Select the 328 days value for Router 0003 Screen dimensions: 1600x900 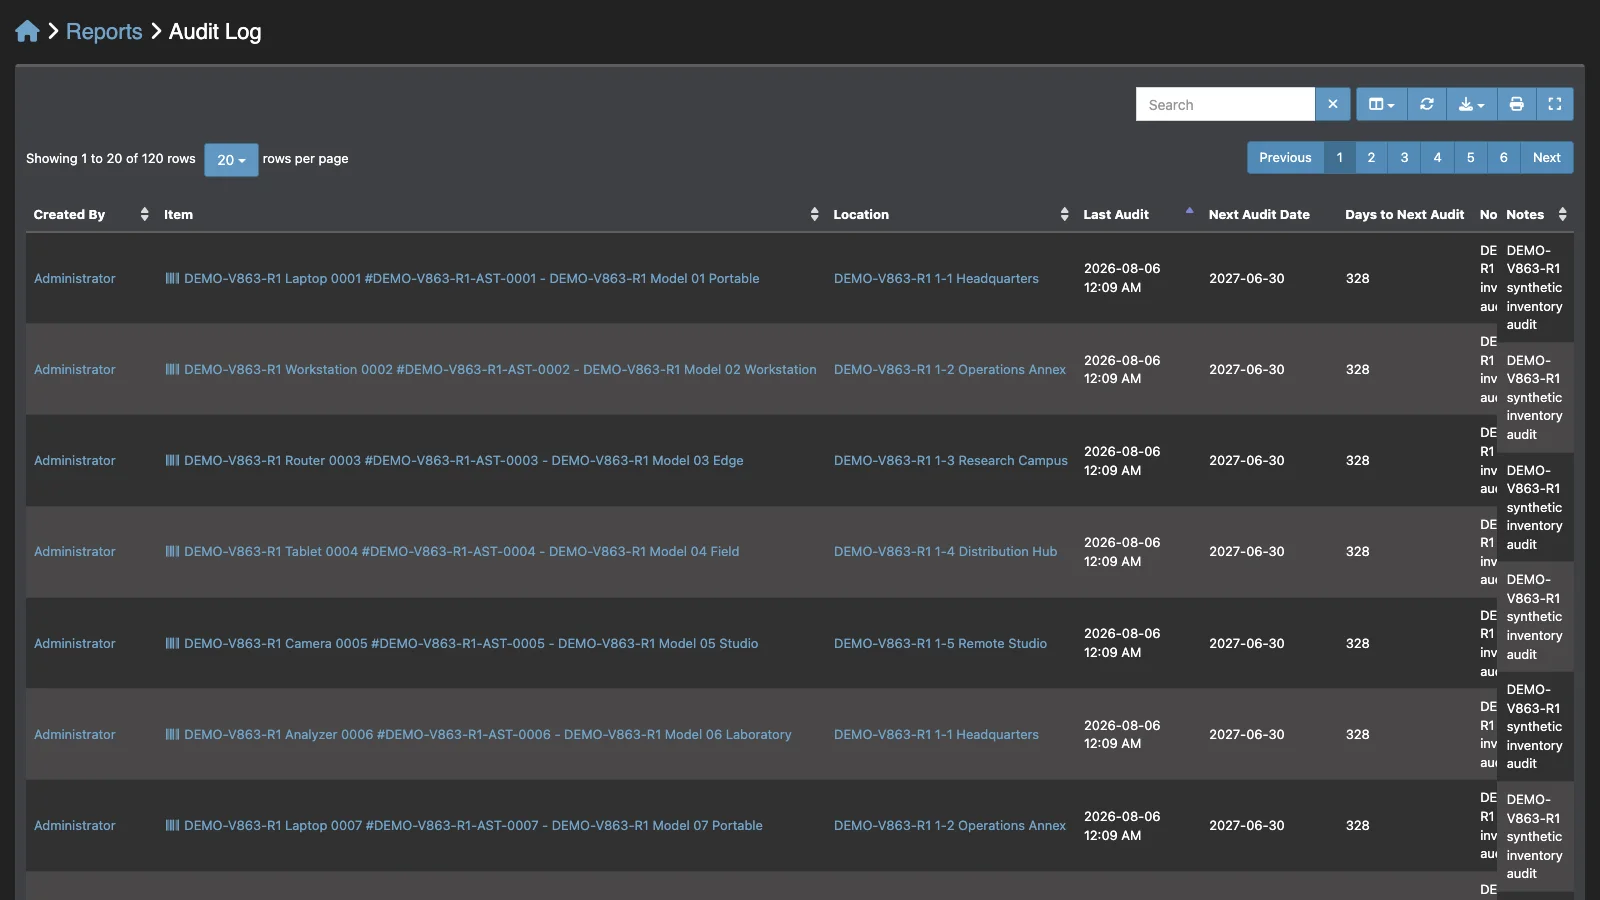coord(1357,460)
